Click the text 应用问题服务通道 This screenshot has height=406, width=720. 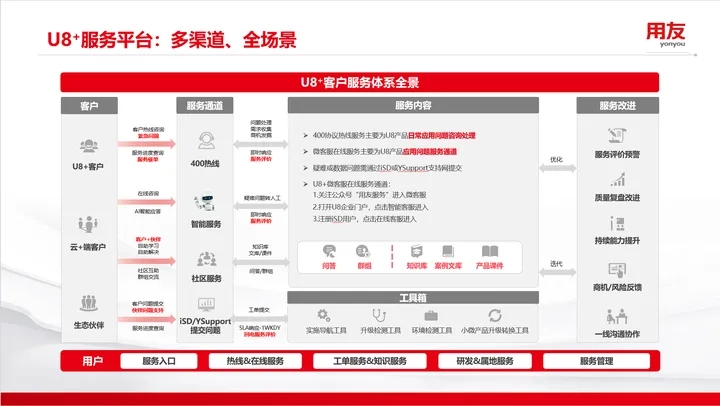pos(430,152)
